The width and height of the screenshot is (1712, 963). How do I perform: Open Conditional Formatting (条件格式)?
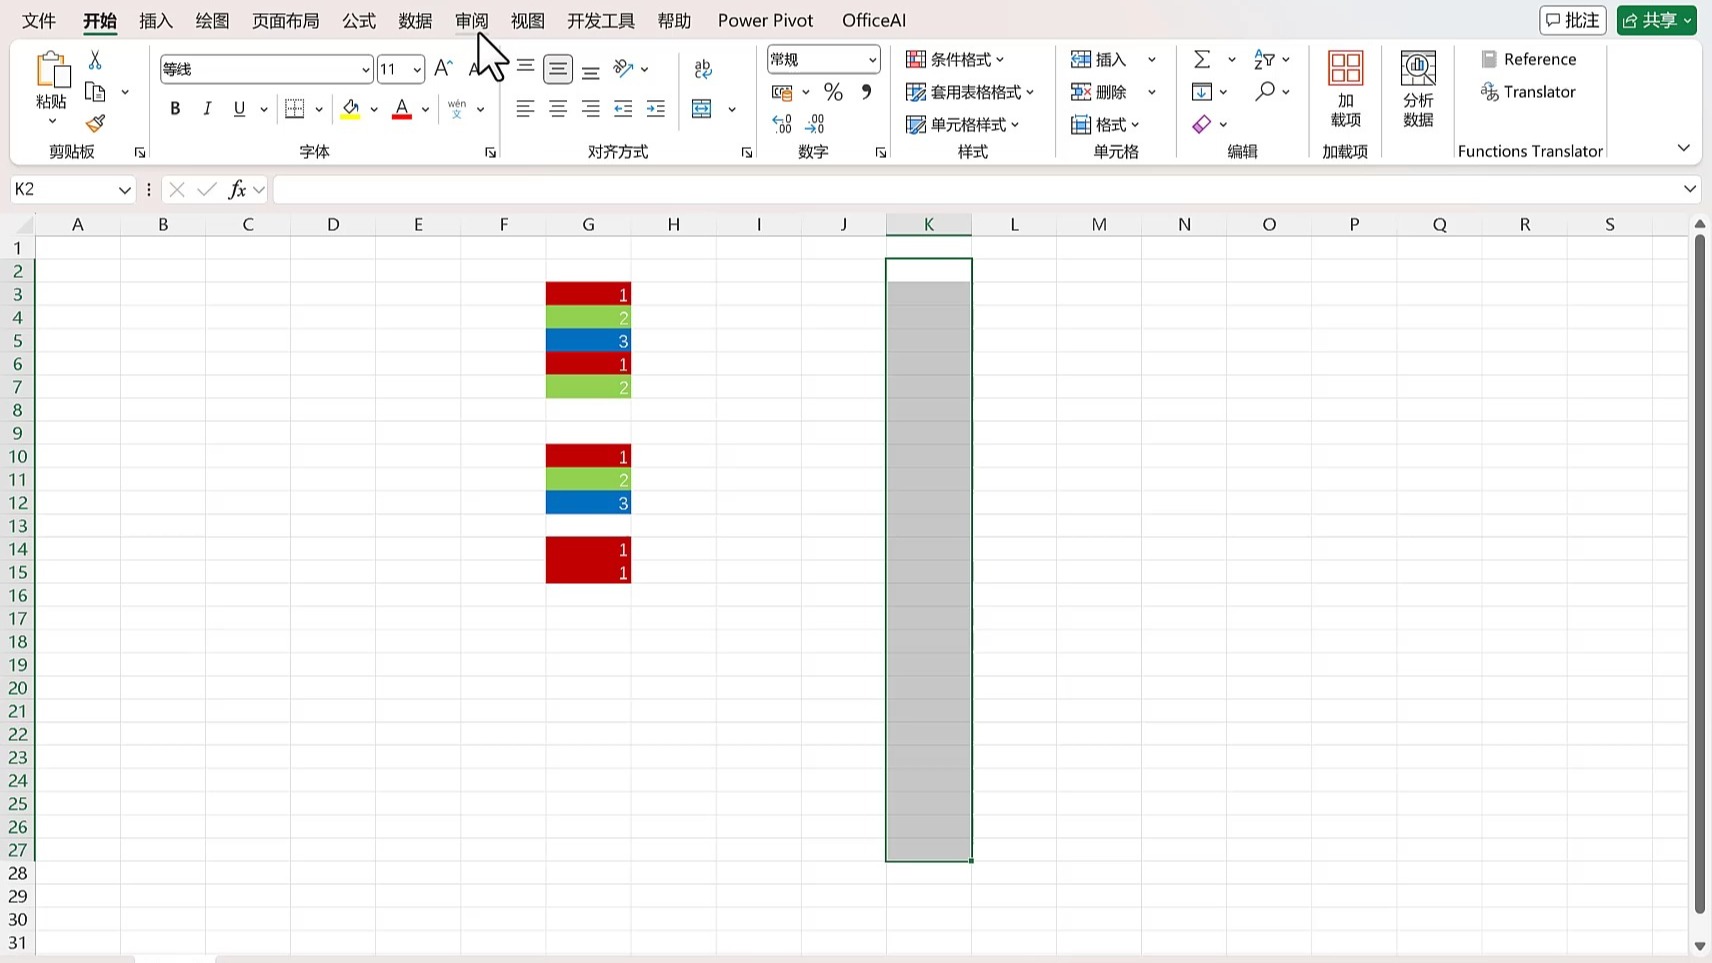(954, 59)
